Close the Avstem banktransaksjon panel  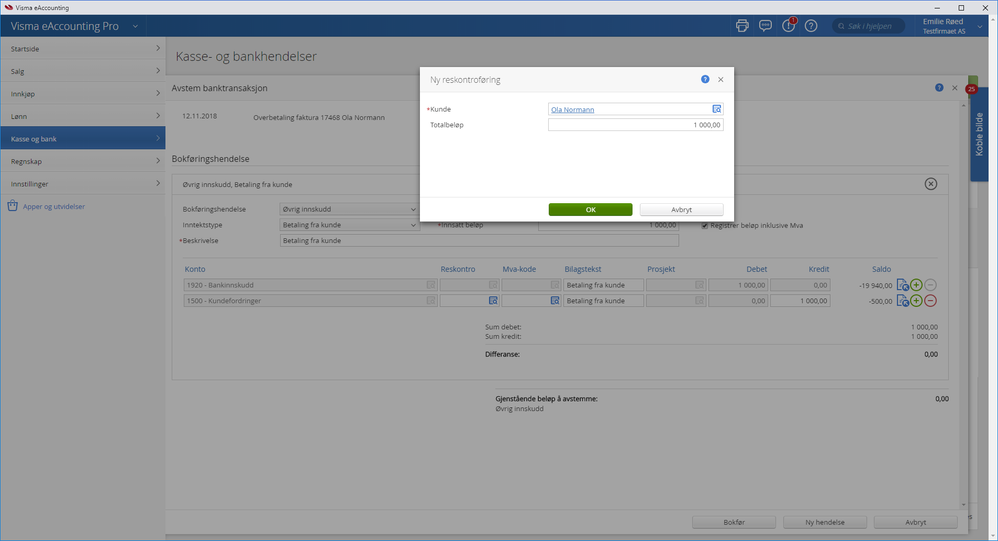[955, 88]
